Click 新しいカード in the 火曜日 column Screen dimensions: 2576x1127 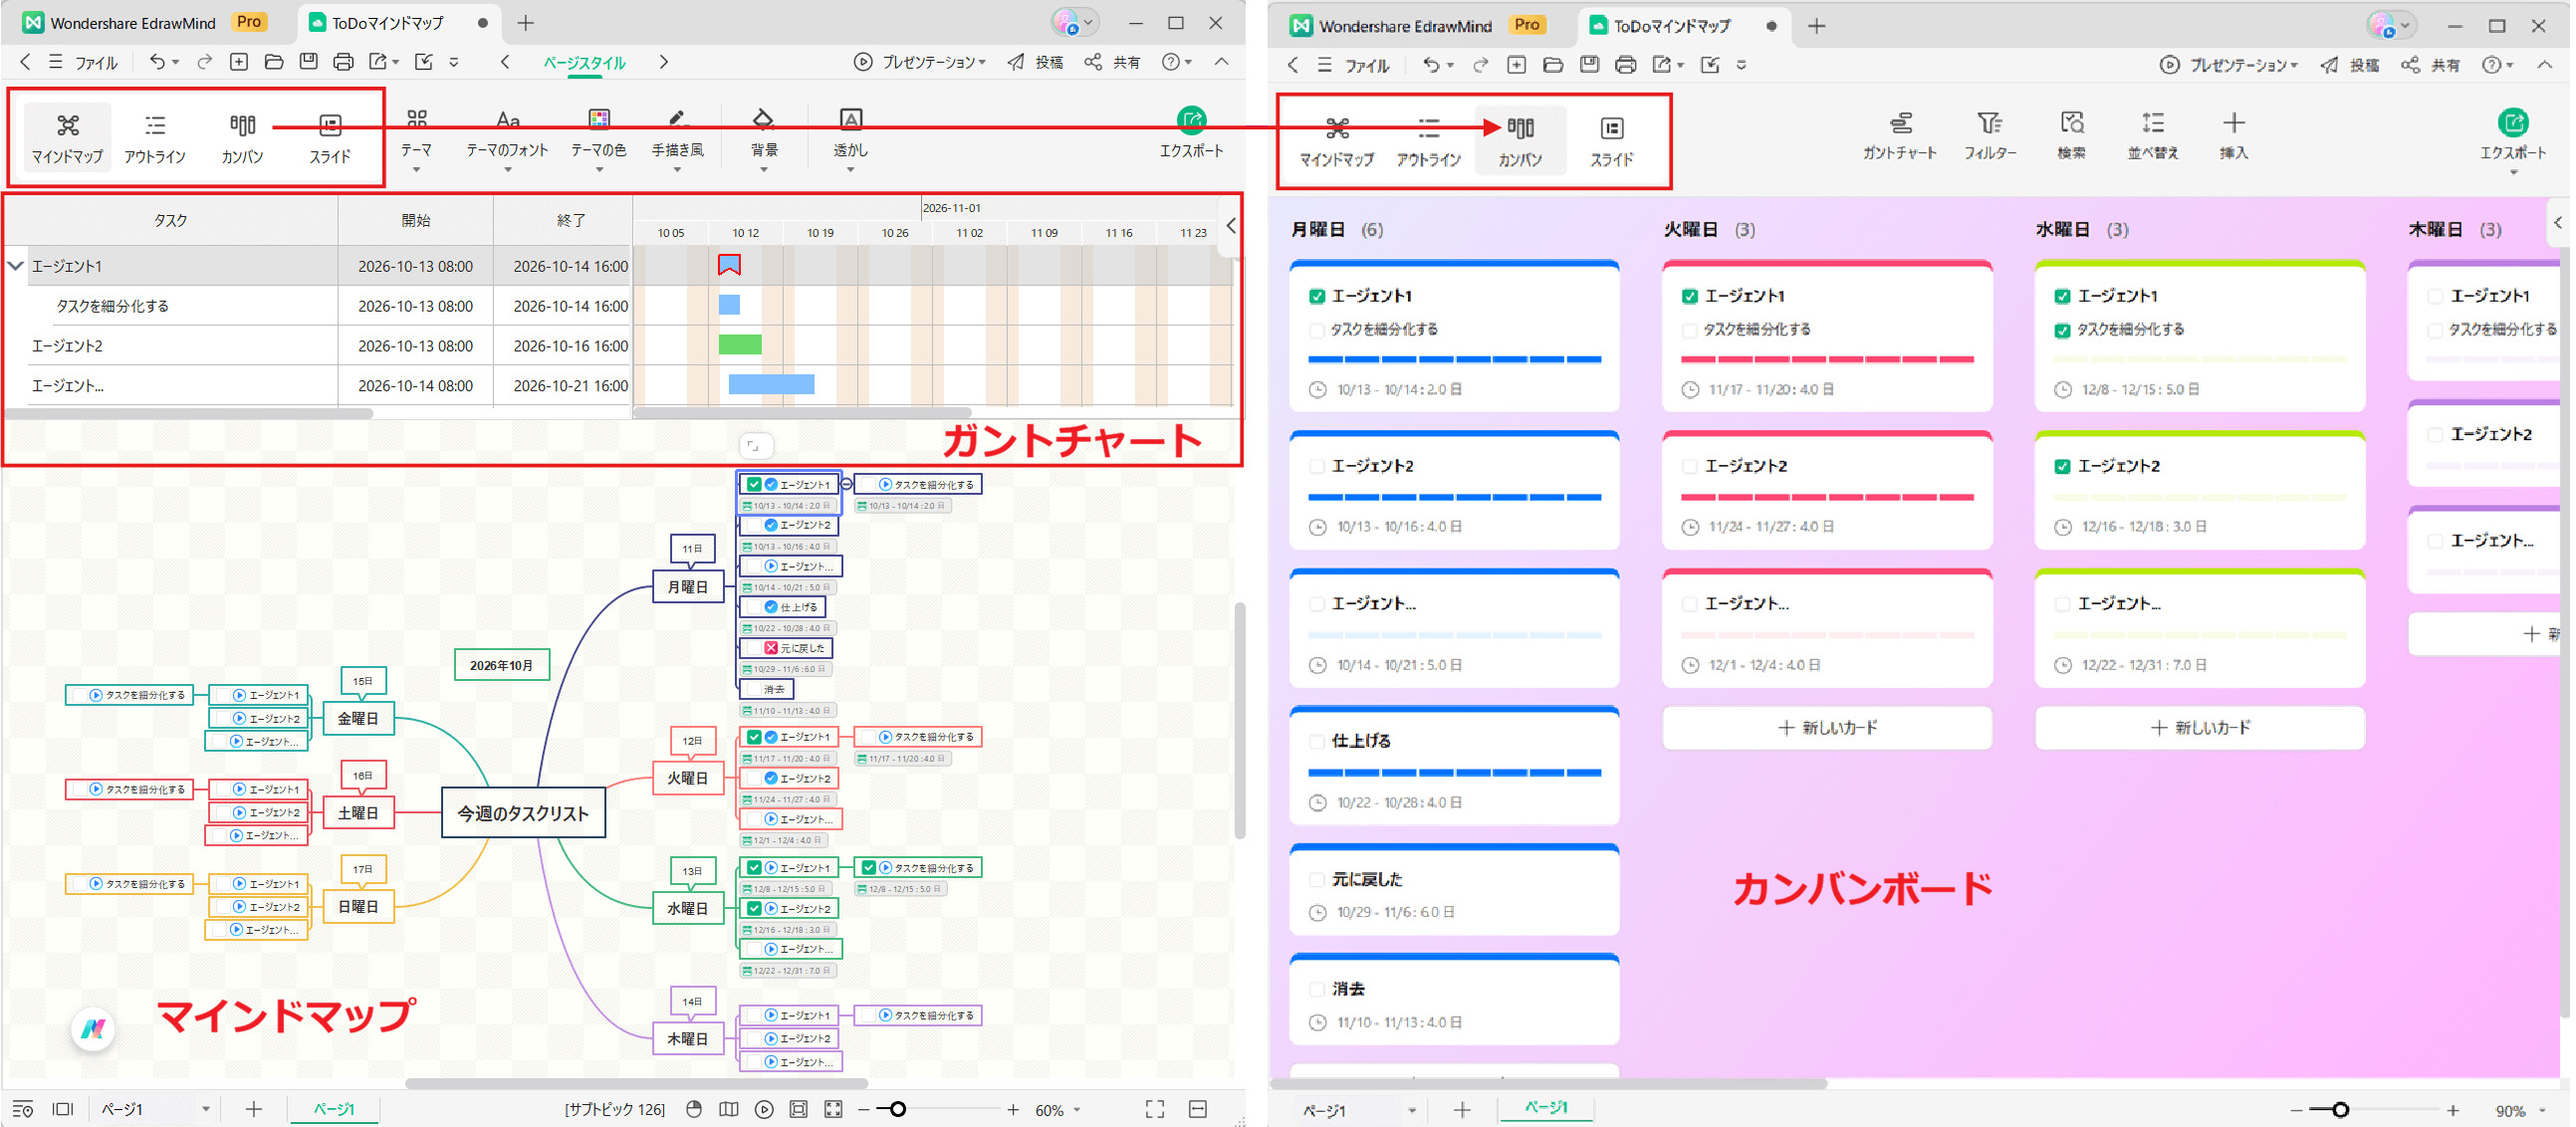1827,727
